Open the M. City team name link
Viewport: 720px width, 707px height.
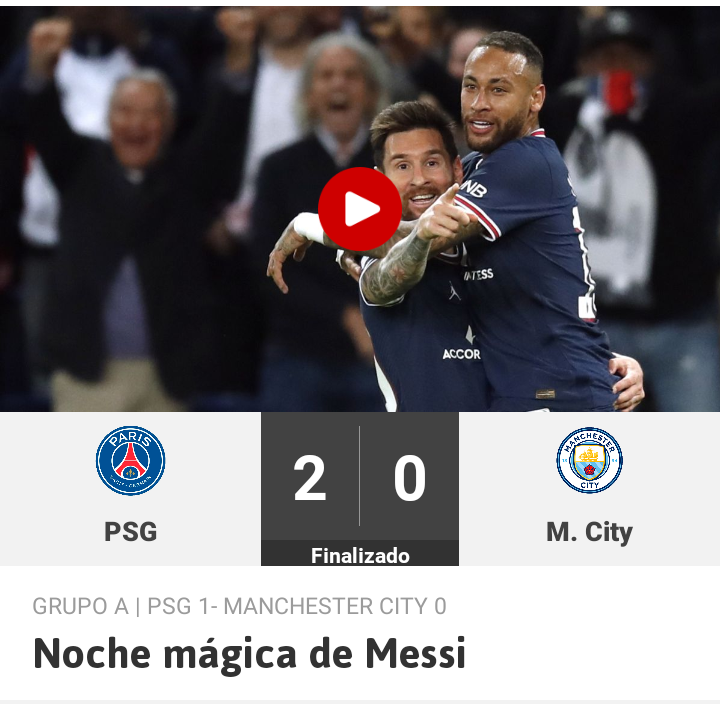click(x=590, y=533)
